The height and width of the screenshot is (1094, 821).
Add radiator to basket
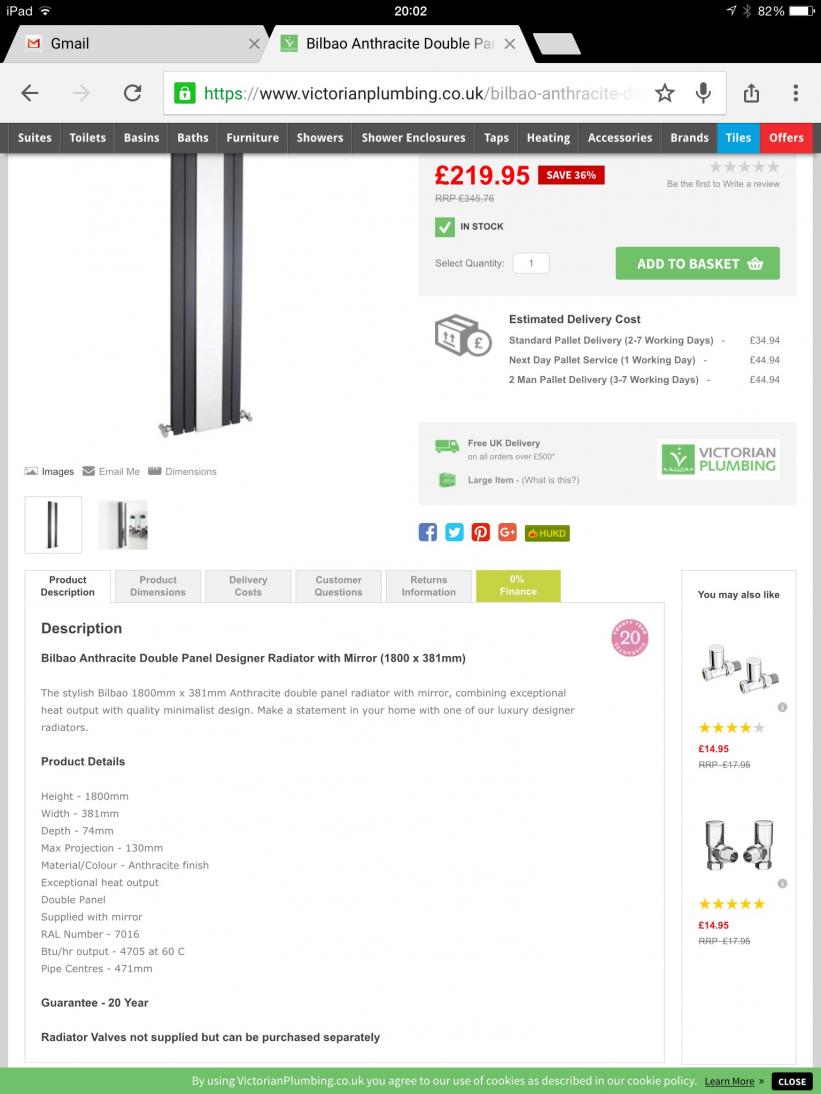[x=698, y=263]
